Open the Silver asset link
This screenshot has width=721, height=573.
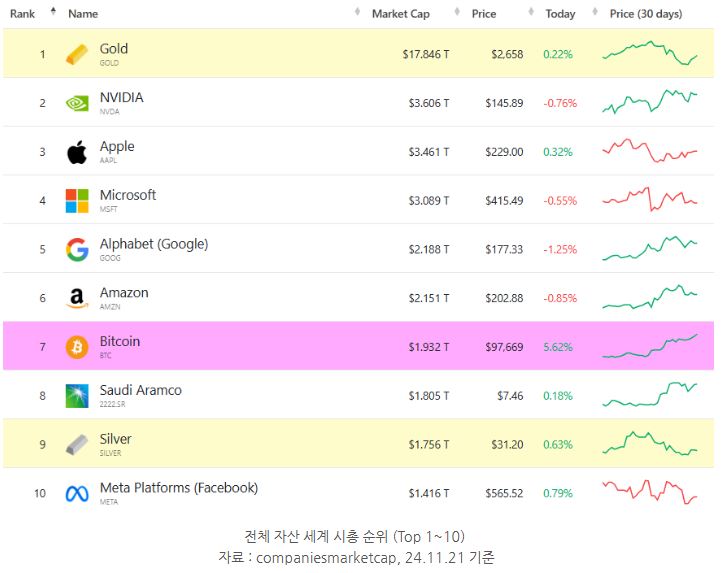coord(115,439)
